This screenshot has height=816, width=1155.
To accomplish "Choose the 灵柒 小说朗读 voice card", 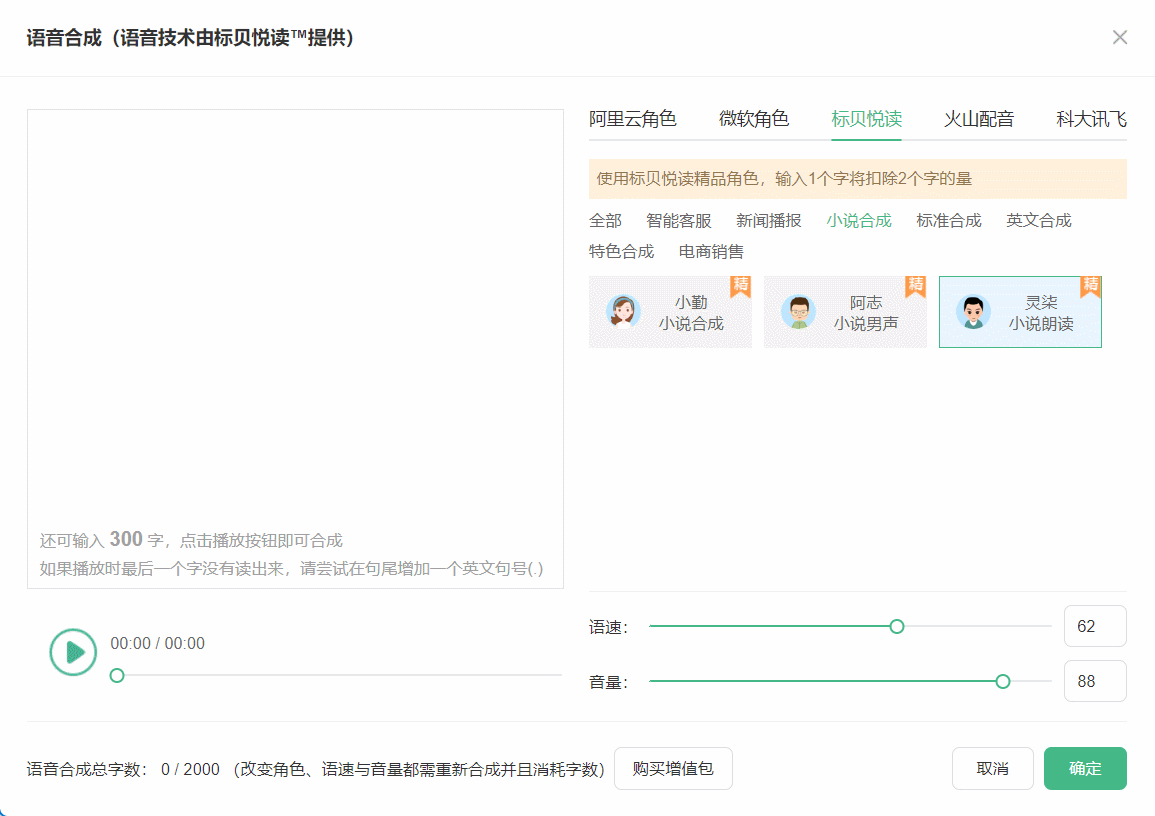I will point(1020,312).
